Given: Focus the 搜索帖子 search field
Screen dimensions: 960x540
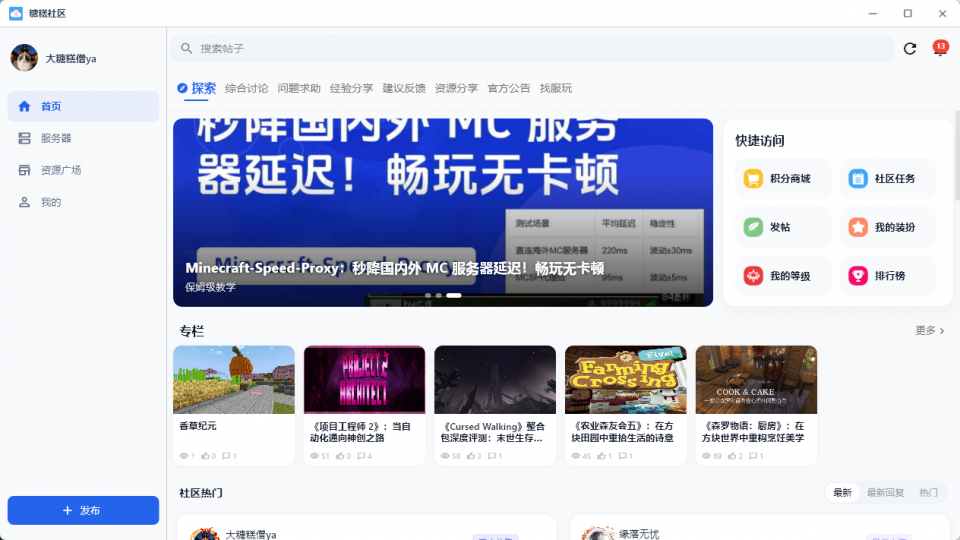Looking at the screenshot, I should tap(533, 48).
